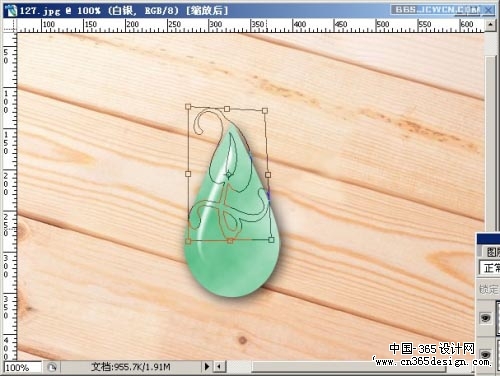500x376 pixels.
Task: Click the top-right transform handle
Action: pos(265,111)
